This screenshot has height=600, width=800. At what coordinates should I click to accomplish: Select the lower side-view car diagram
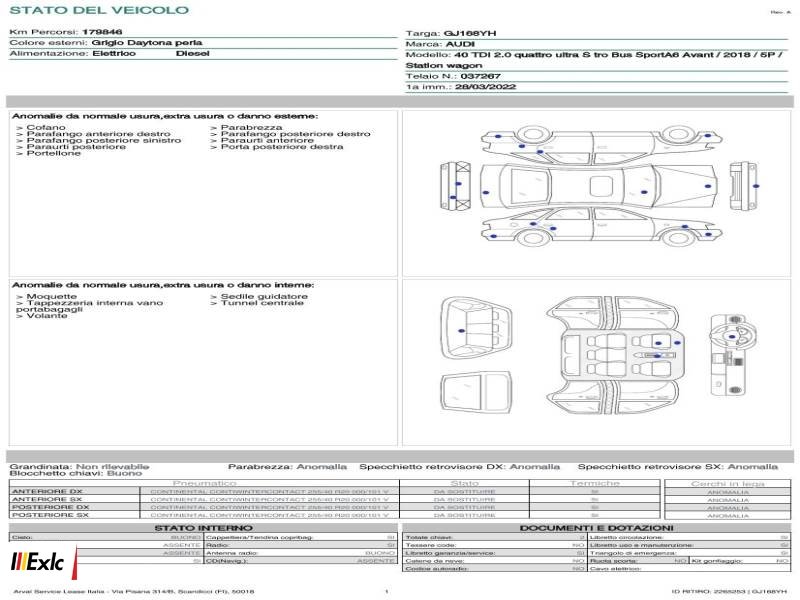click(602, 225)
